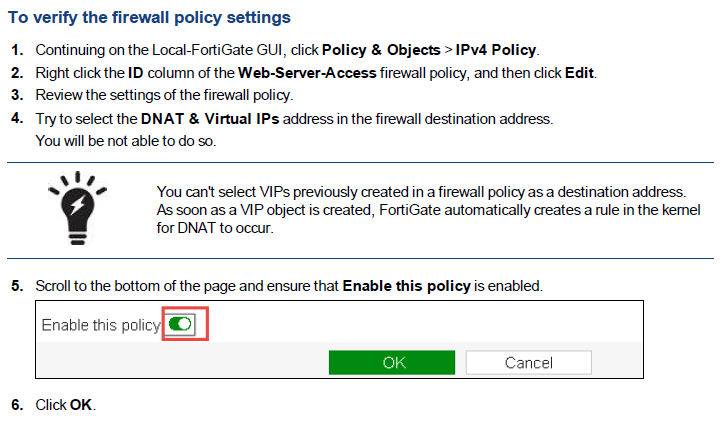Click the green OK button
The width and height of the screenshot is (727, 424).
coord(393,362)
